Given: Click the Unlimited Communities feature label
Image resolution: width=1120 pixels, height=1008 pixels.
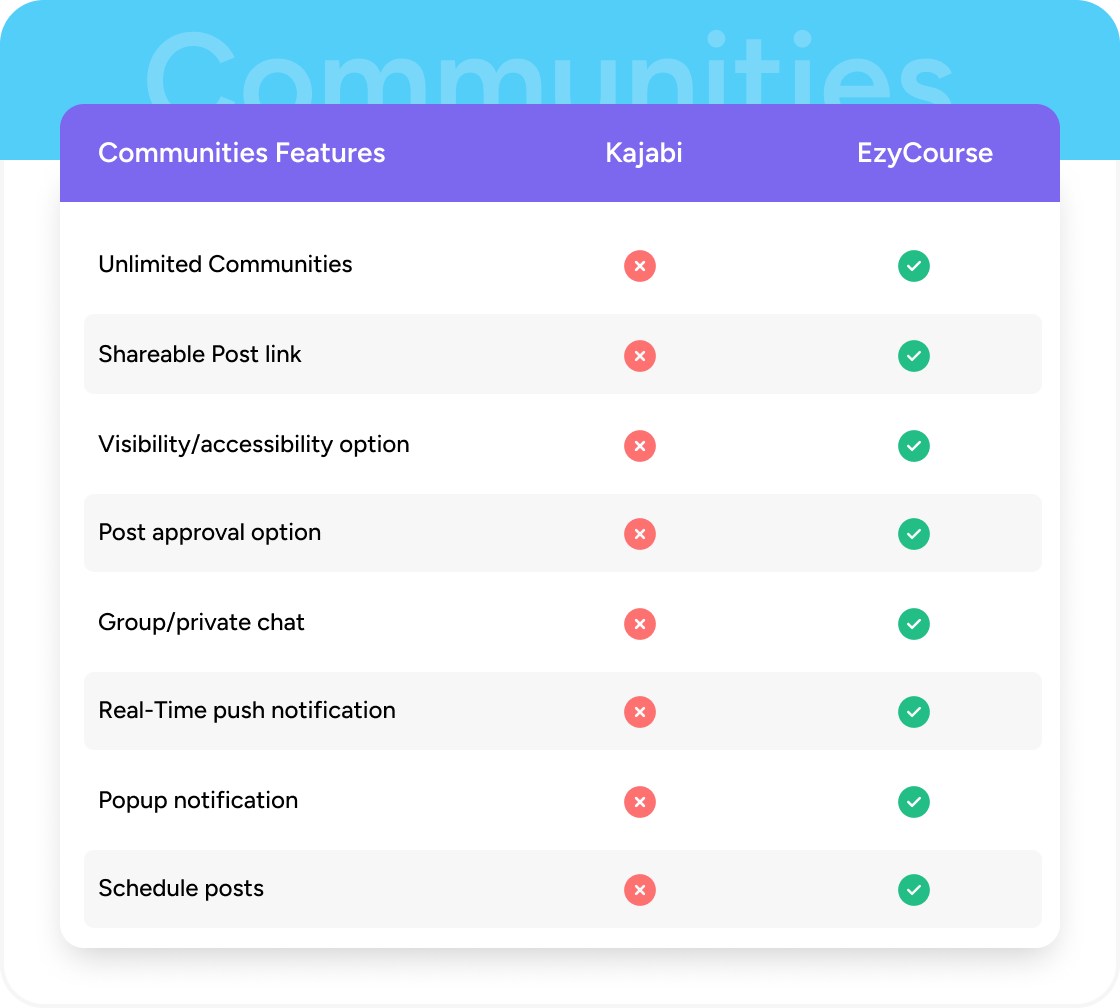Looking at the screenshot, I should [x=225, y=264].
